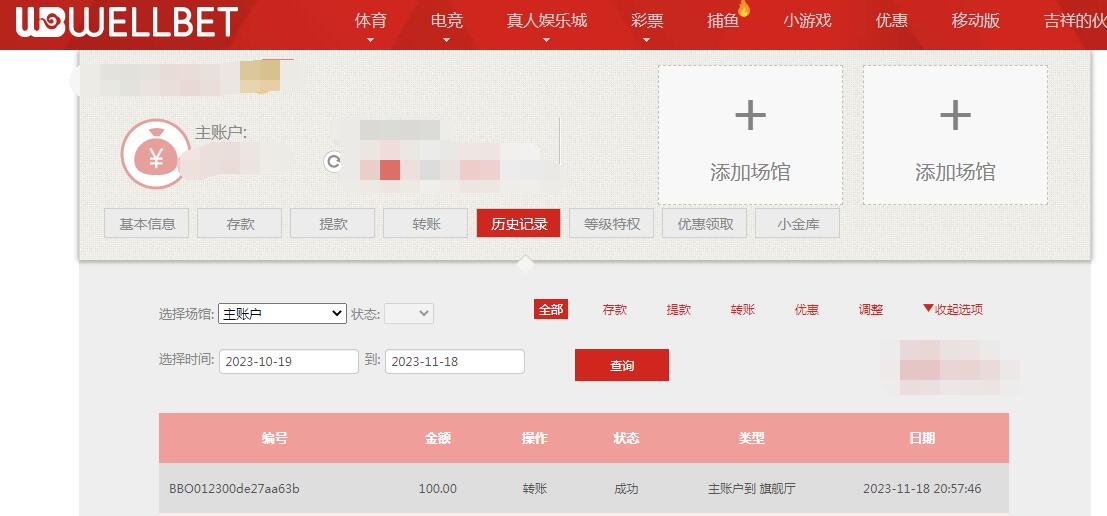Switch to 优惠领取 tab
The height and width of the screenshot is (516, 1107).
(x=705, y=224)
